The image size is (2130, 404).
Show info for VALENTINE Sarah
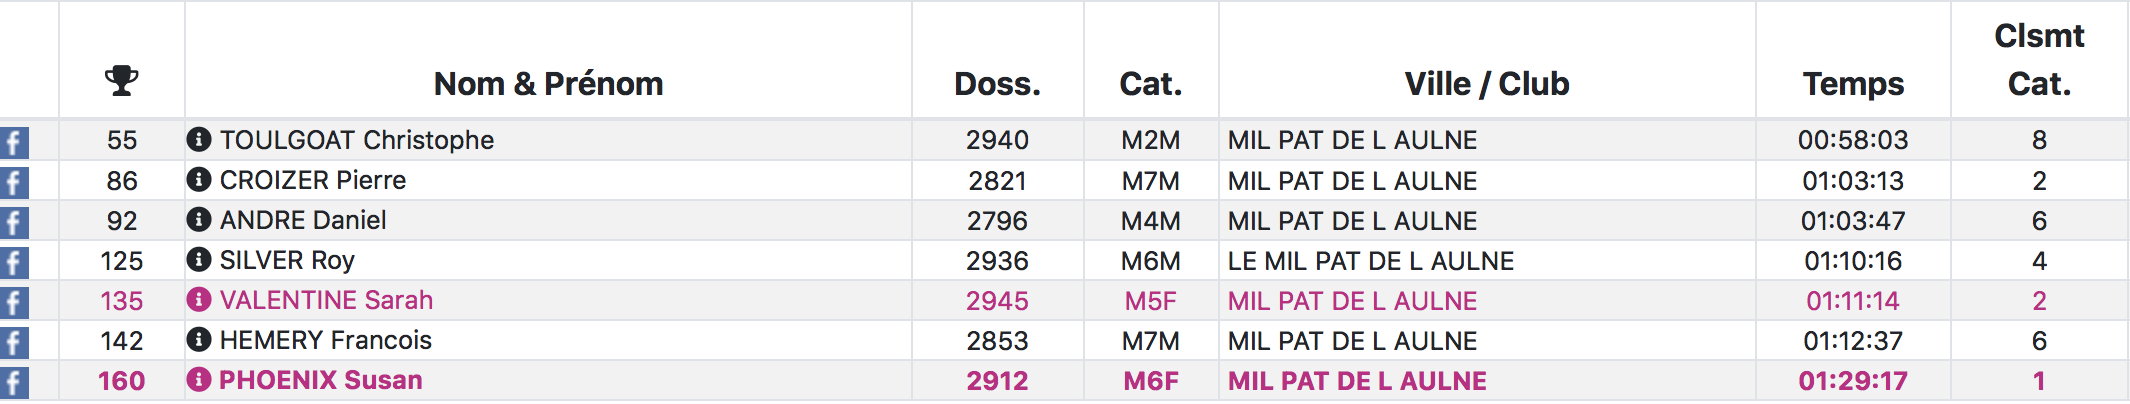pyautogui.click(x=199, y=300)
